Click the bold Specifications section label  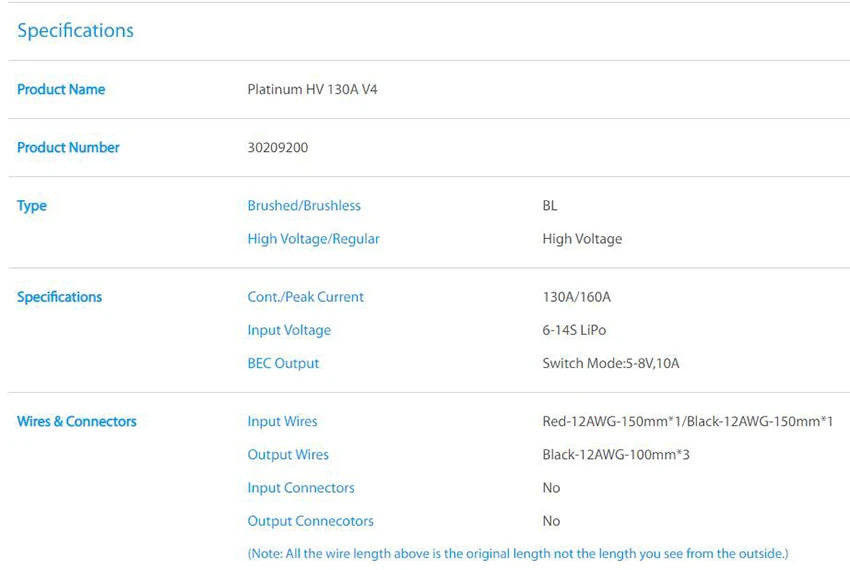point(60,297)
